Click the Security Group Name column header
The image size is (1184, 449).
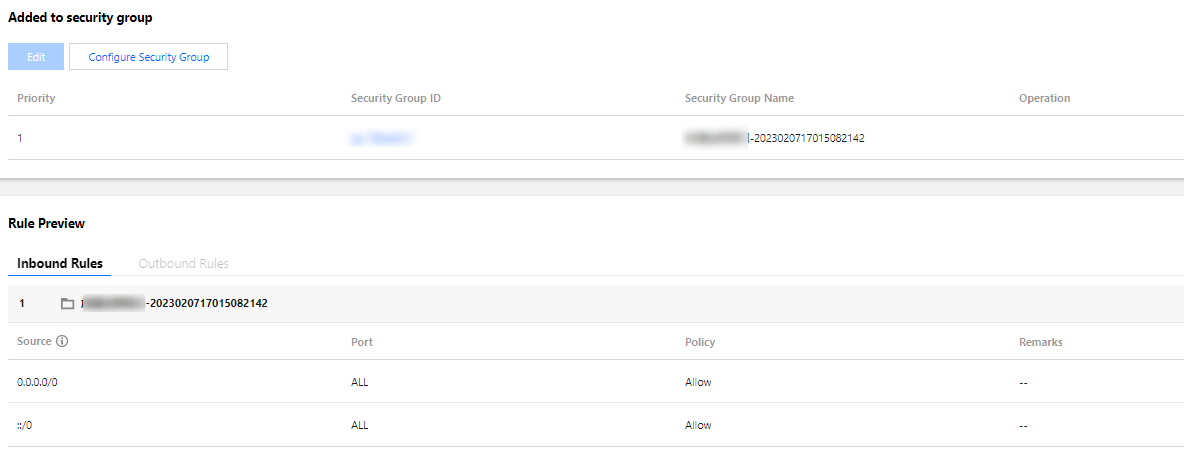[x=739, y=98]
